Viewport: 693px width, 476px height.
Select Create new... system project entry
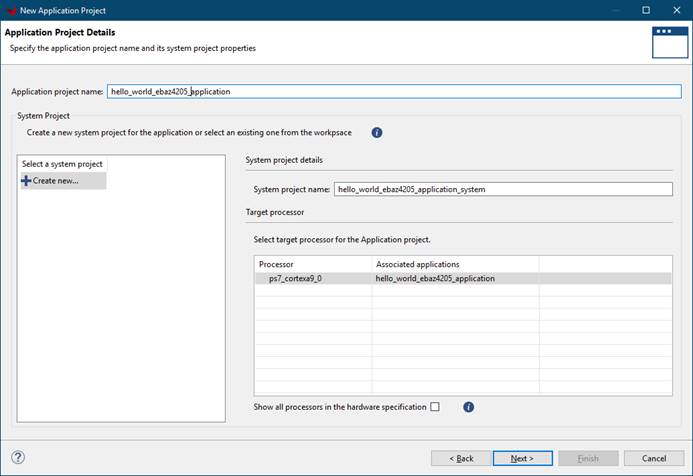pos(62,181)
